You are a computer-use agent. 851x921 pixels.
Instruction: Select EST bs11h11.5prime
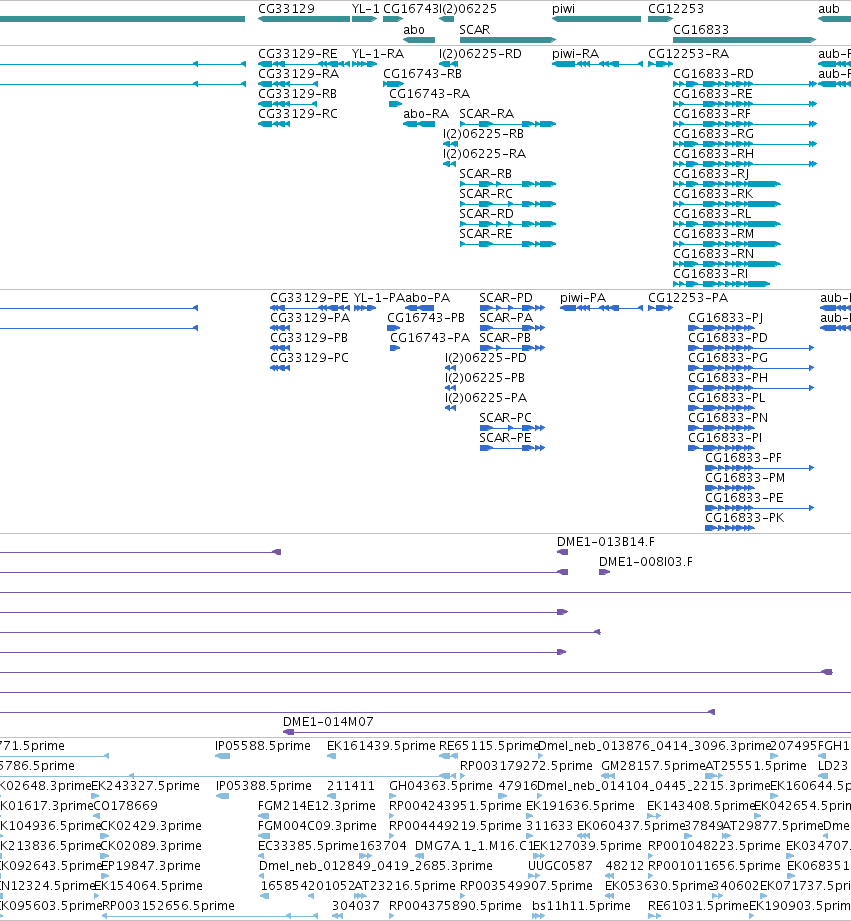pyautogui.click(x=581, y=906)
